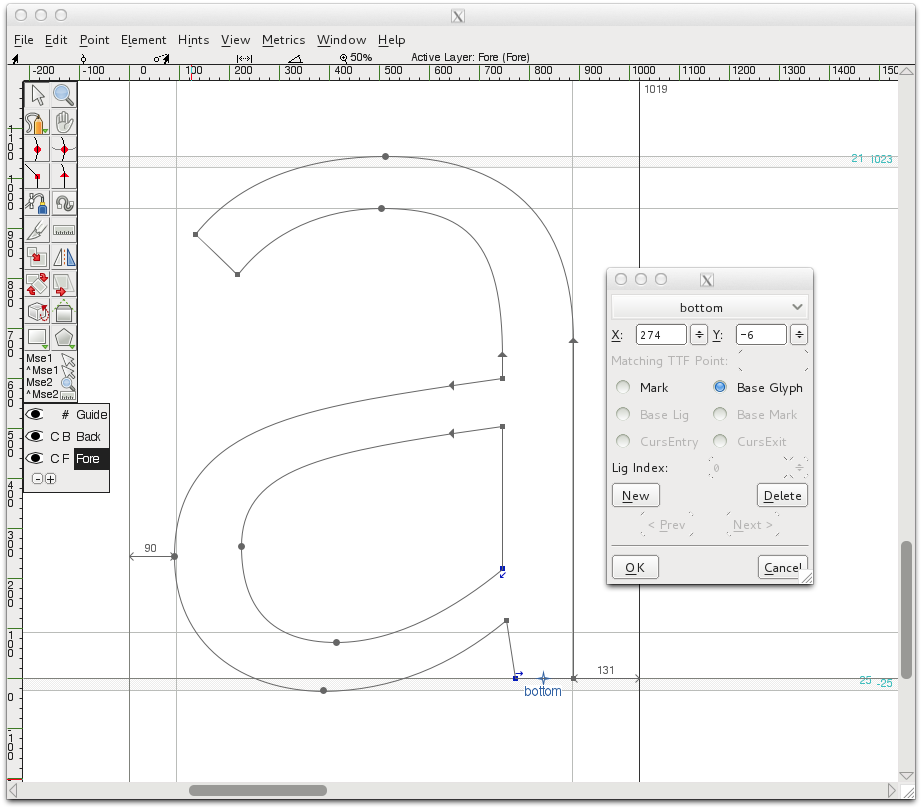Click the Y coordinate stepper arrows
922x809 pixels.
coord(799,335)
